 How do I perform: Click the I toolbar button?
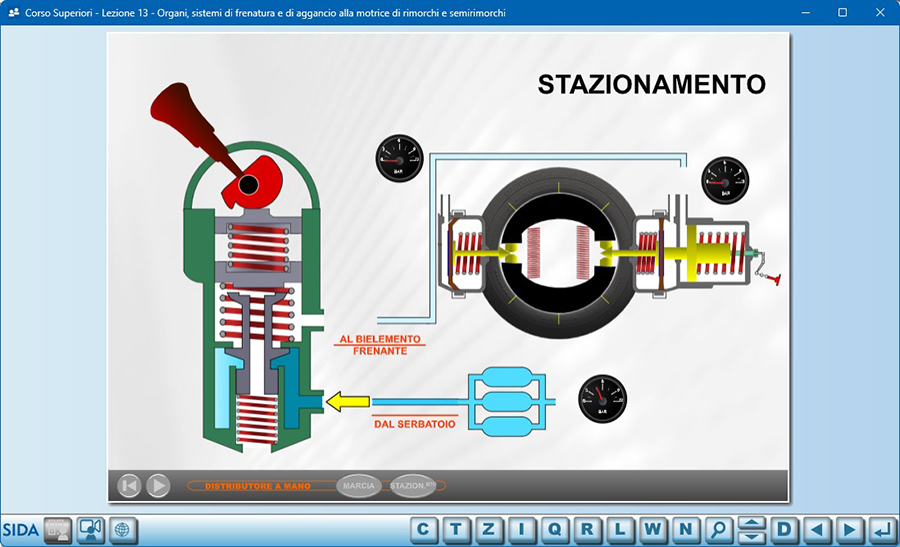tap(522, 529)
